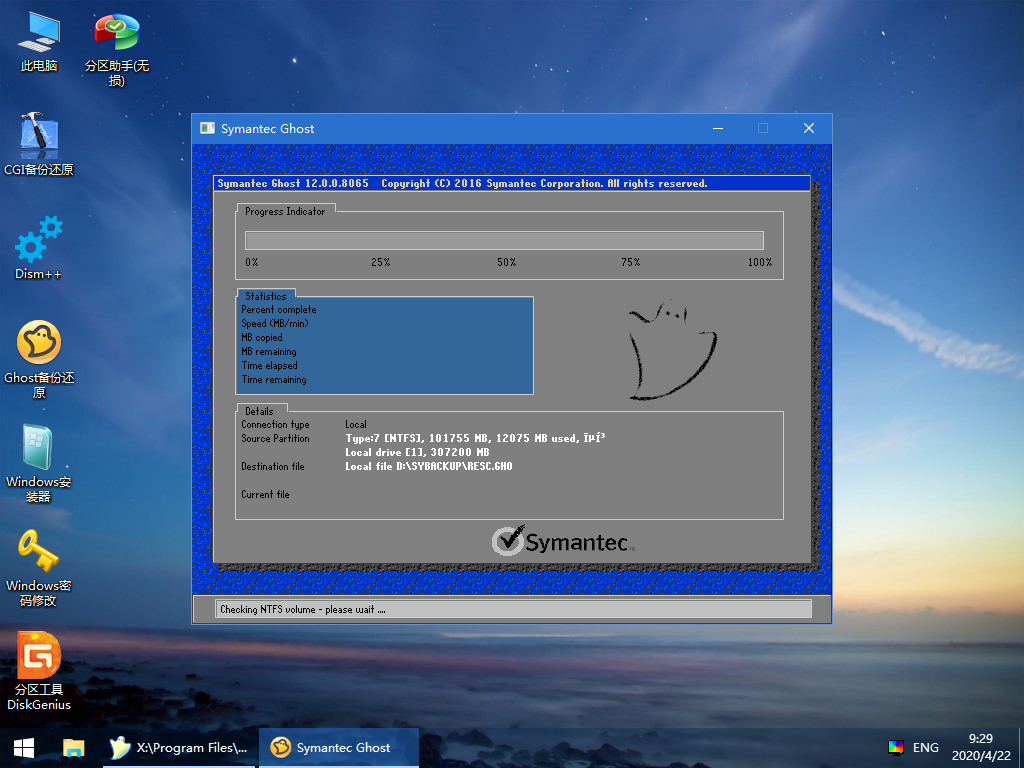
Task: Open File Explorer from the taskbar
Action: click(73, 748)
